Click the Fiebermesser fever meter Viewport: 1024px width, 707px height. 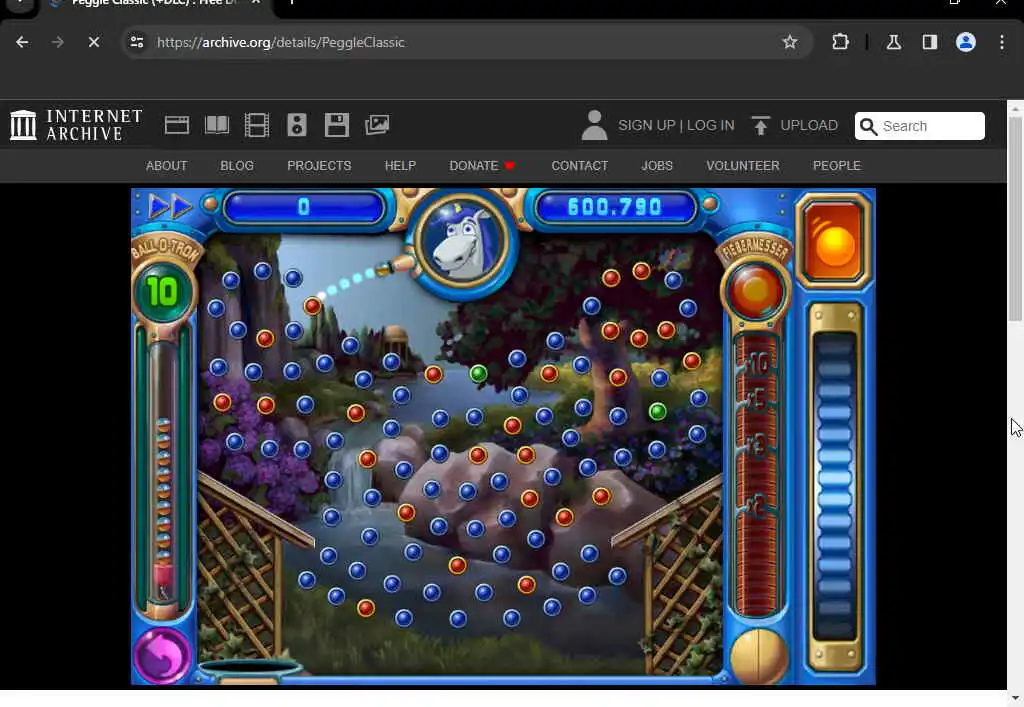(x=756, y=474)
